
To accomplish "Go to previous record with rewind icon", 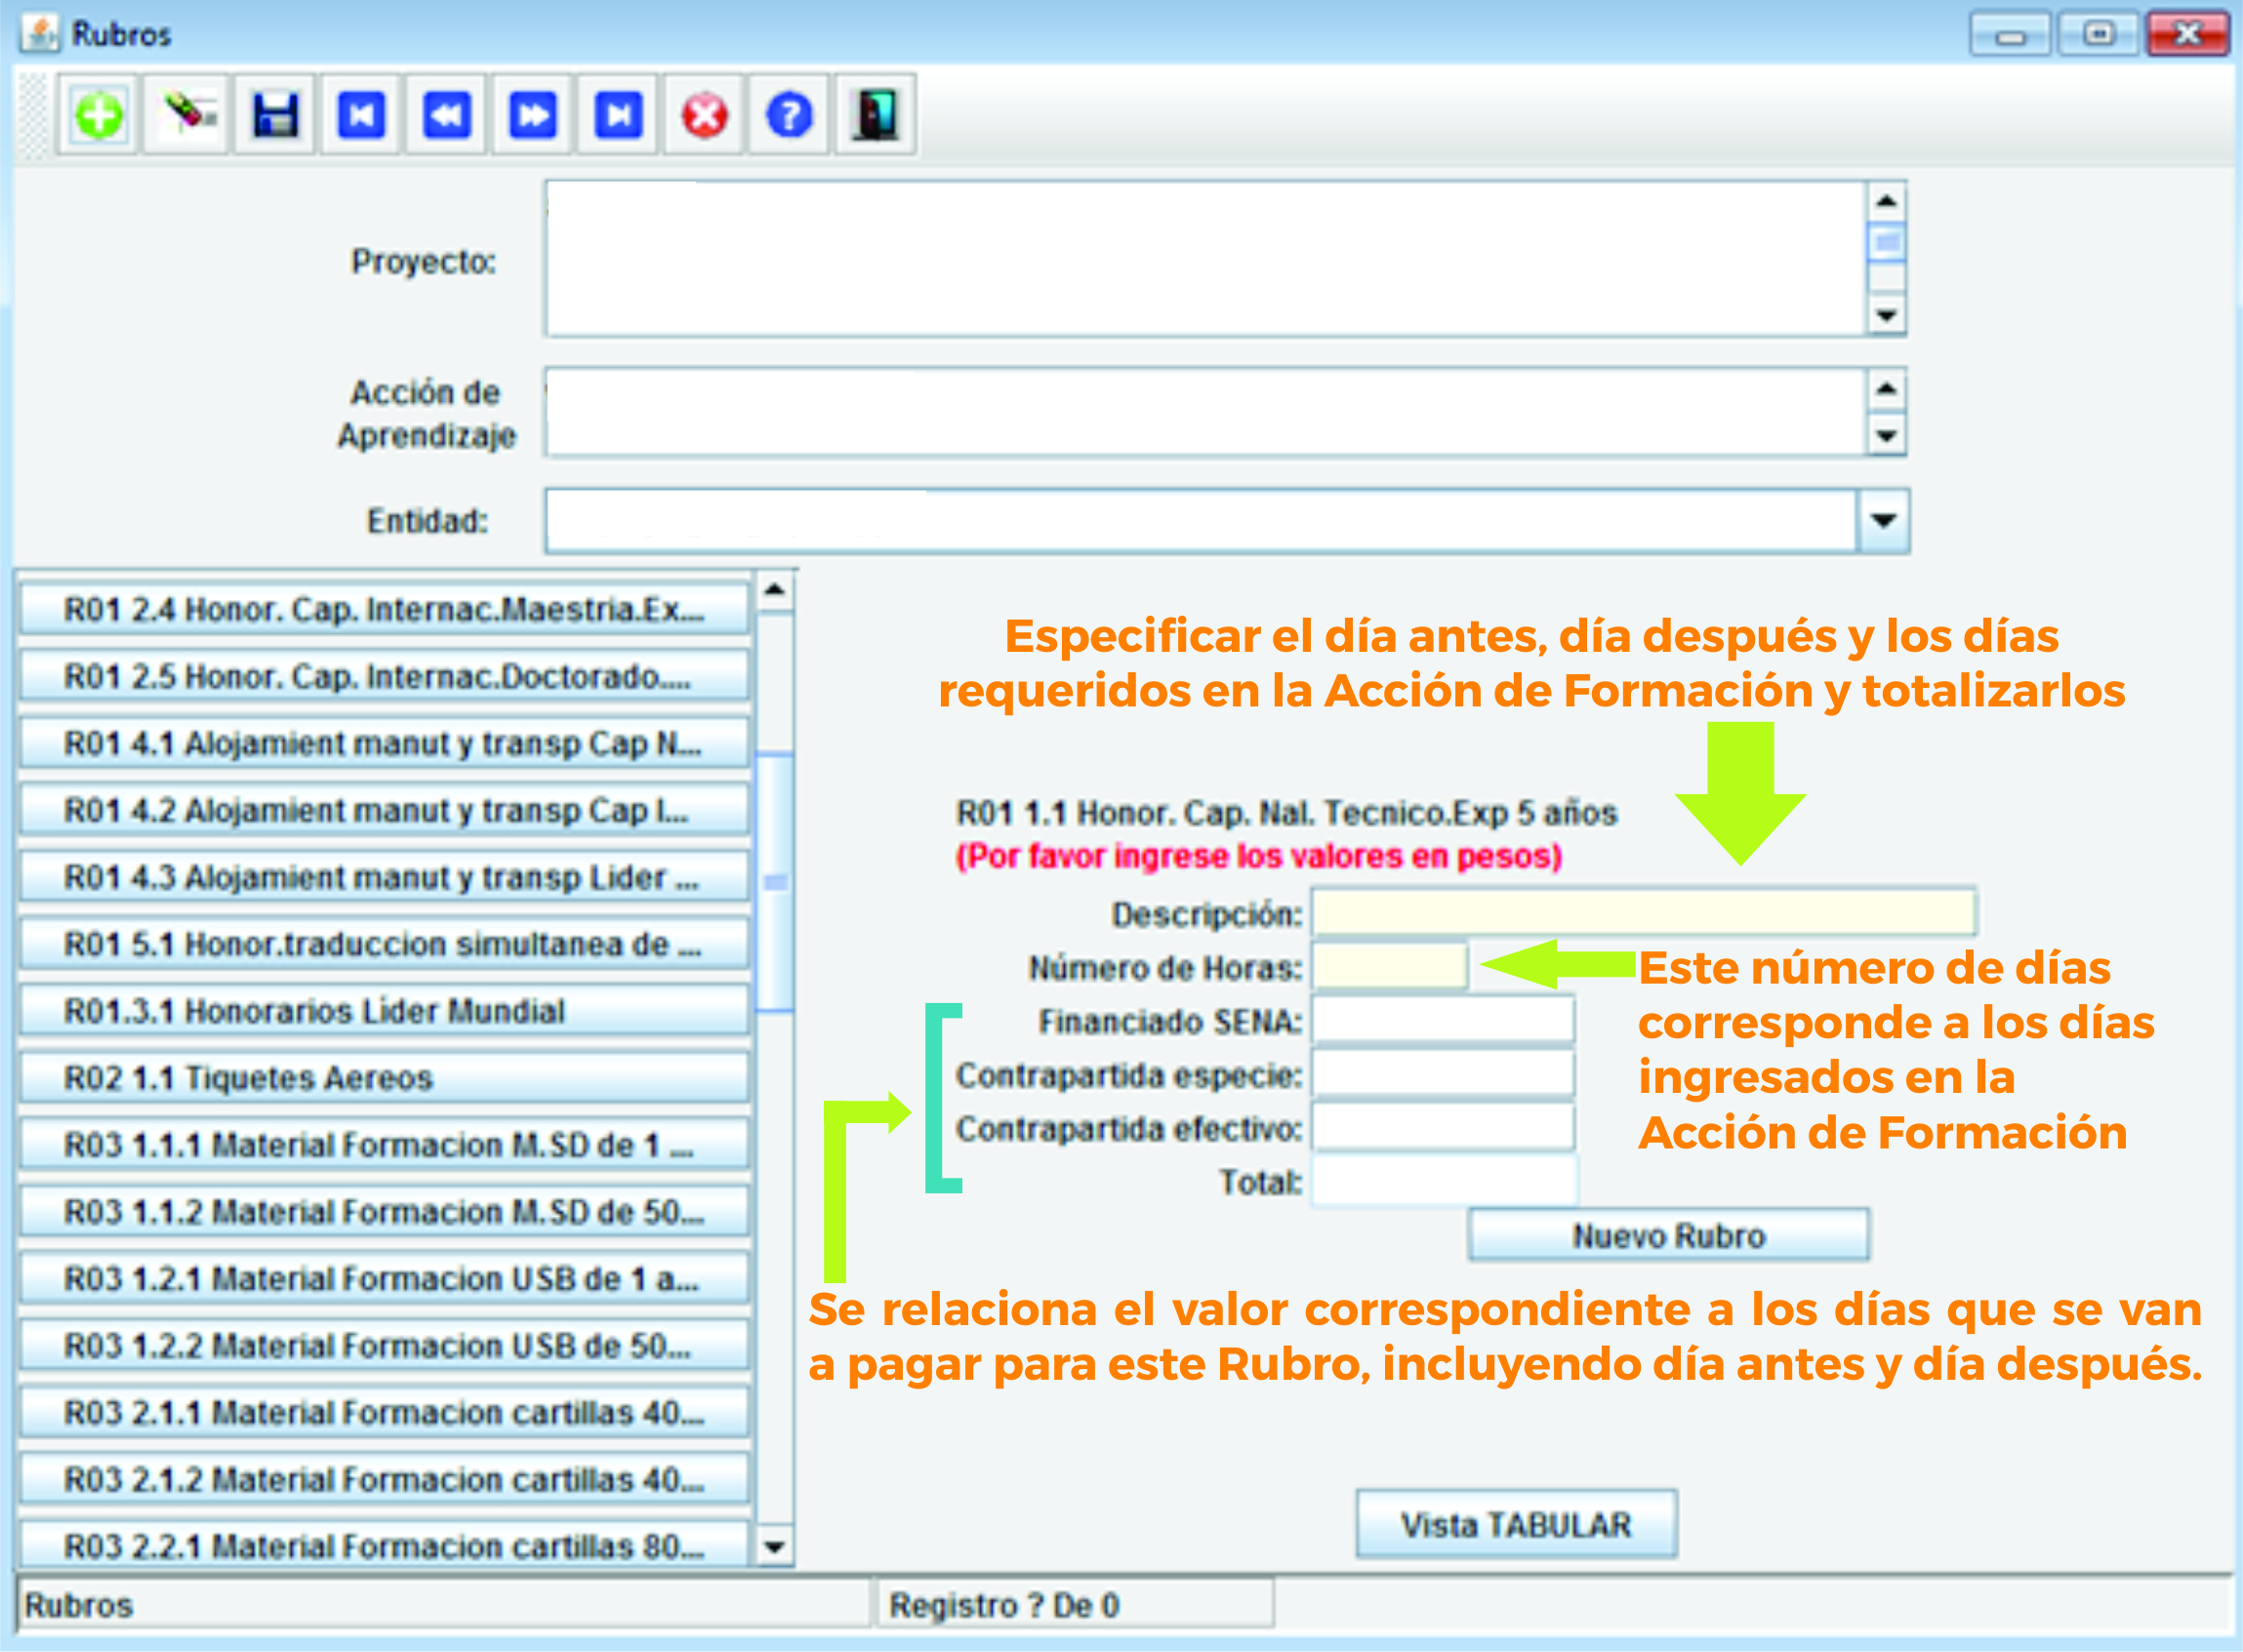I will pos(447,115).
